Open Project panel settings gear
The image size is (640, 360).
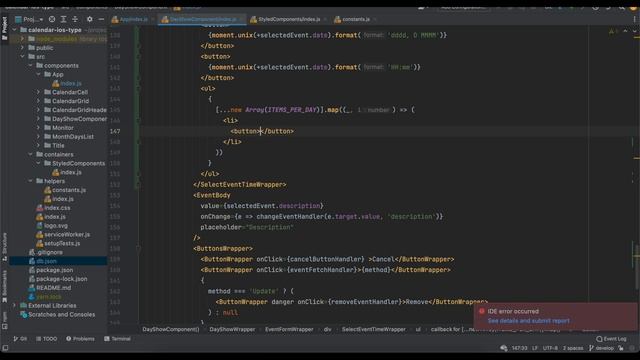click(89, 19)
